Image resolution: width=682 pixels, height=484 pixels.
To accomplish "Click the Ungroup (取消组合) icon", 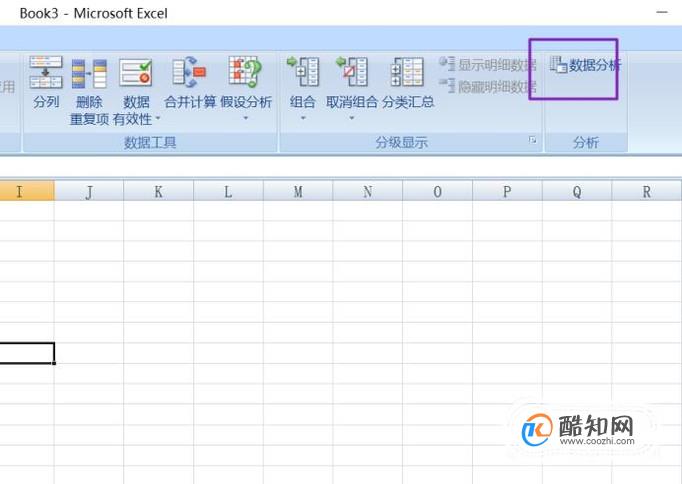I will pos(351,71).
